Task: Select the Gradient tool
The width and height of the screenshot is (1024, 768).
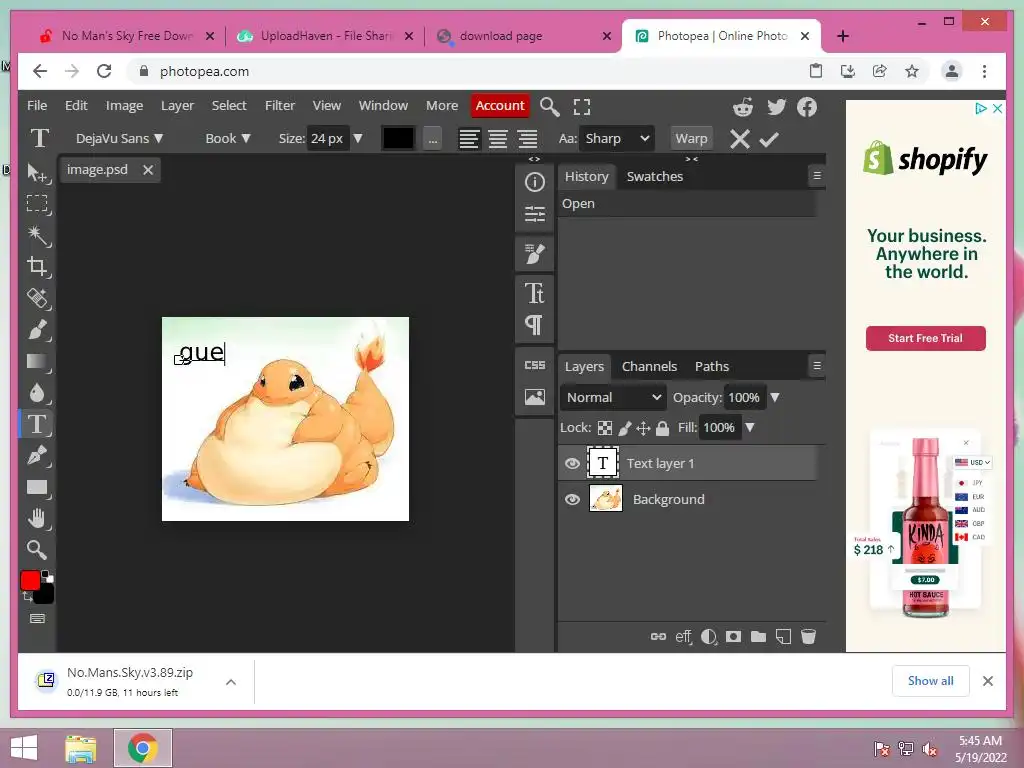Action: (x=37, y=361)
